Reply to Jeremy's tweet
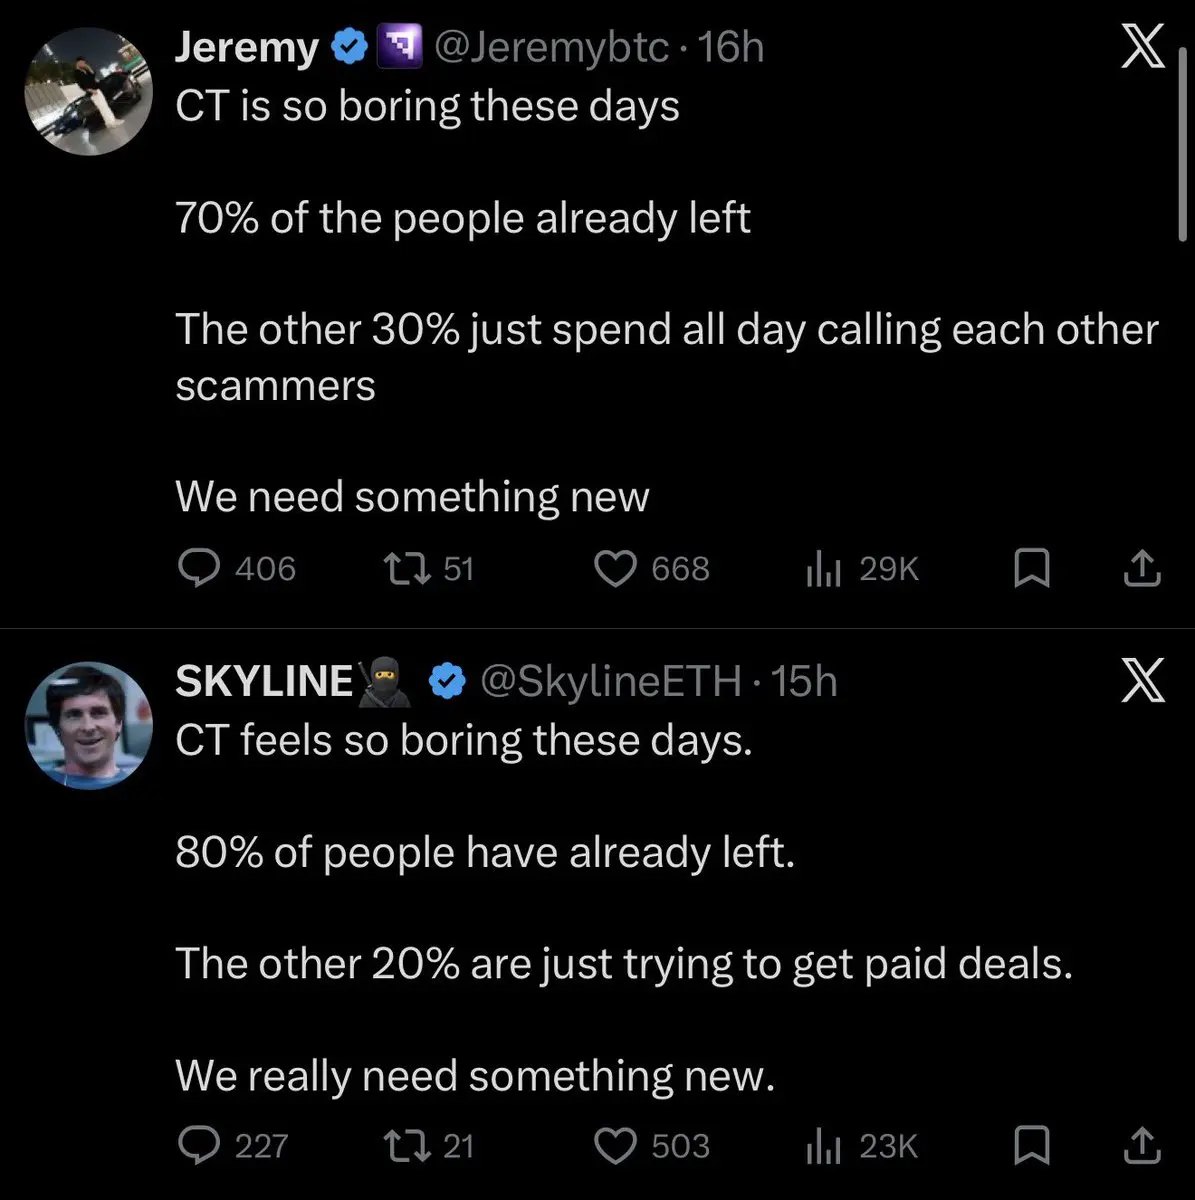1195x1200 pixels. (199, 568)
